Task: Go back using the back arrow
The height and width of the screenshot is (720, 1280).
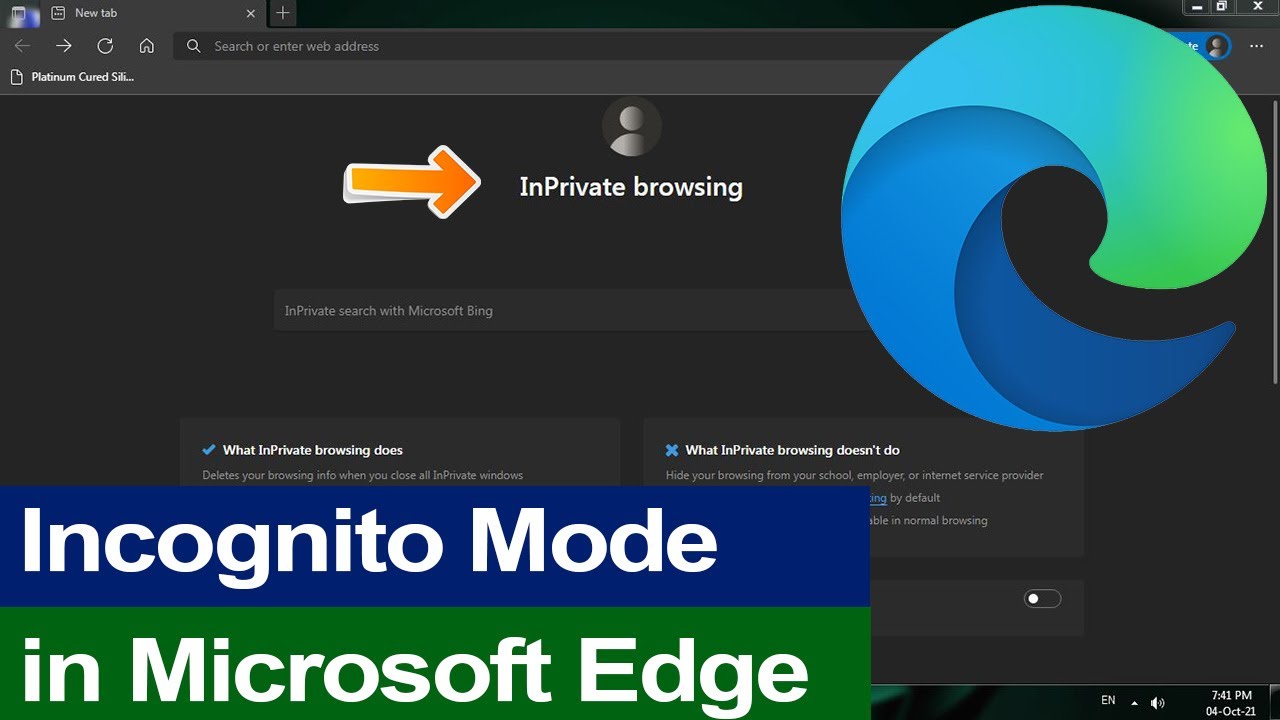Action: 22,46
